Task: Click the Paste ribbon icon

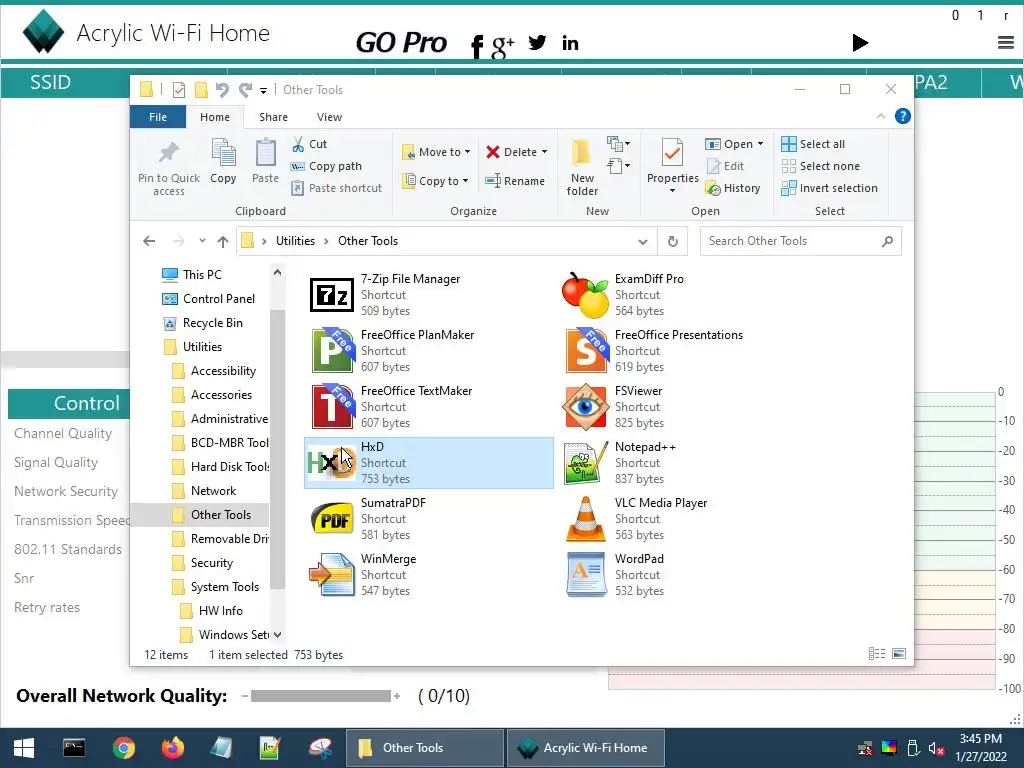Action: coord(265,153)
